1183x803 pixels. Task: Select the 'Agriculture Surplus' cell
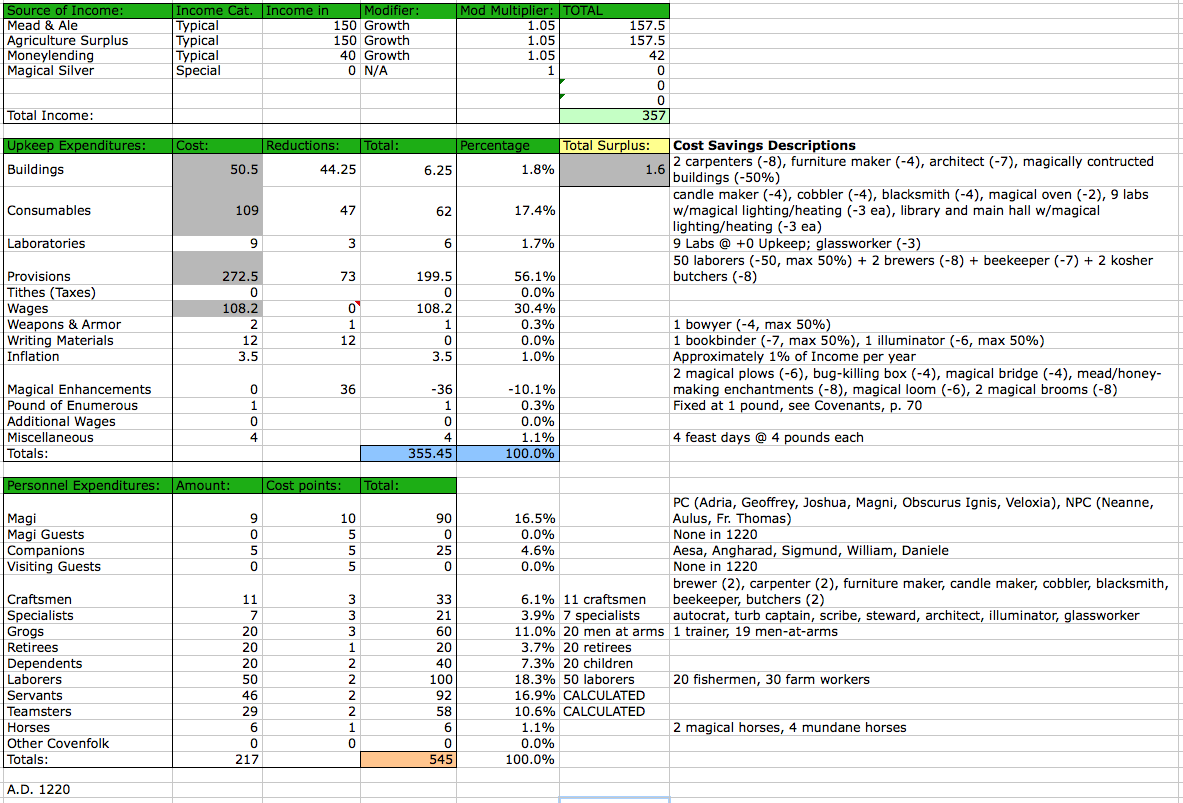[88, 41]
